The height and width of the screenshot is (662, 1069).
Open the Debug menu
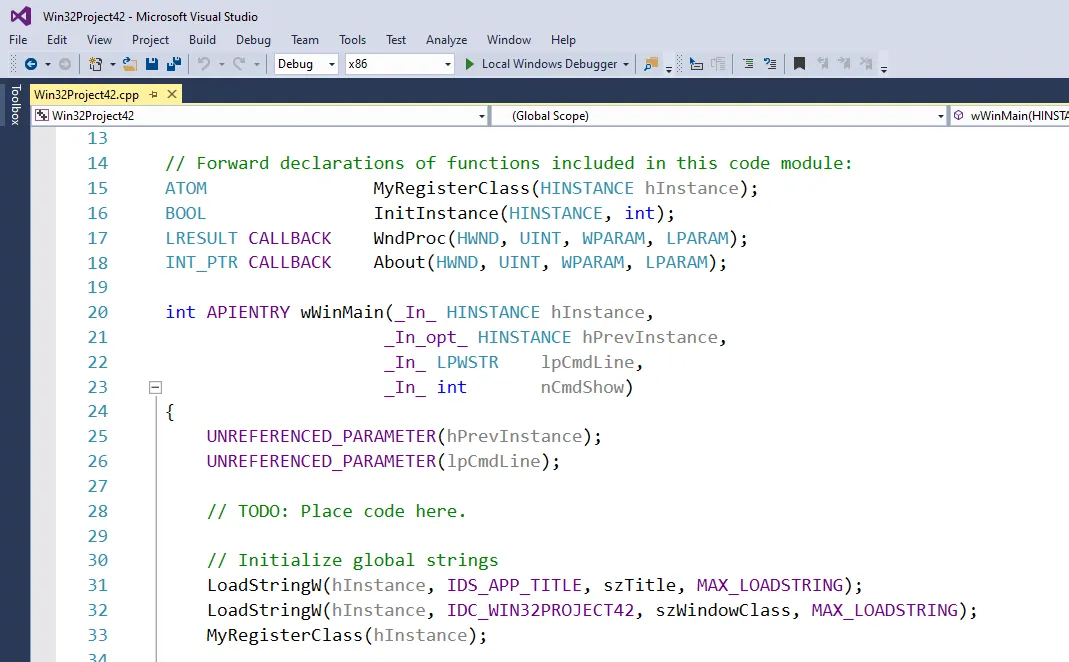pos(253,40)
